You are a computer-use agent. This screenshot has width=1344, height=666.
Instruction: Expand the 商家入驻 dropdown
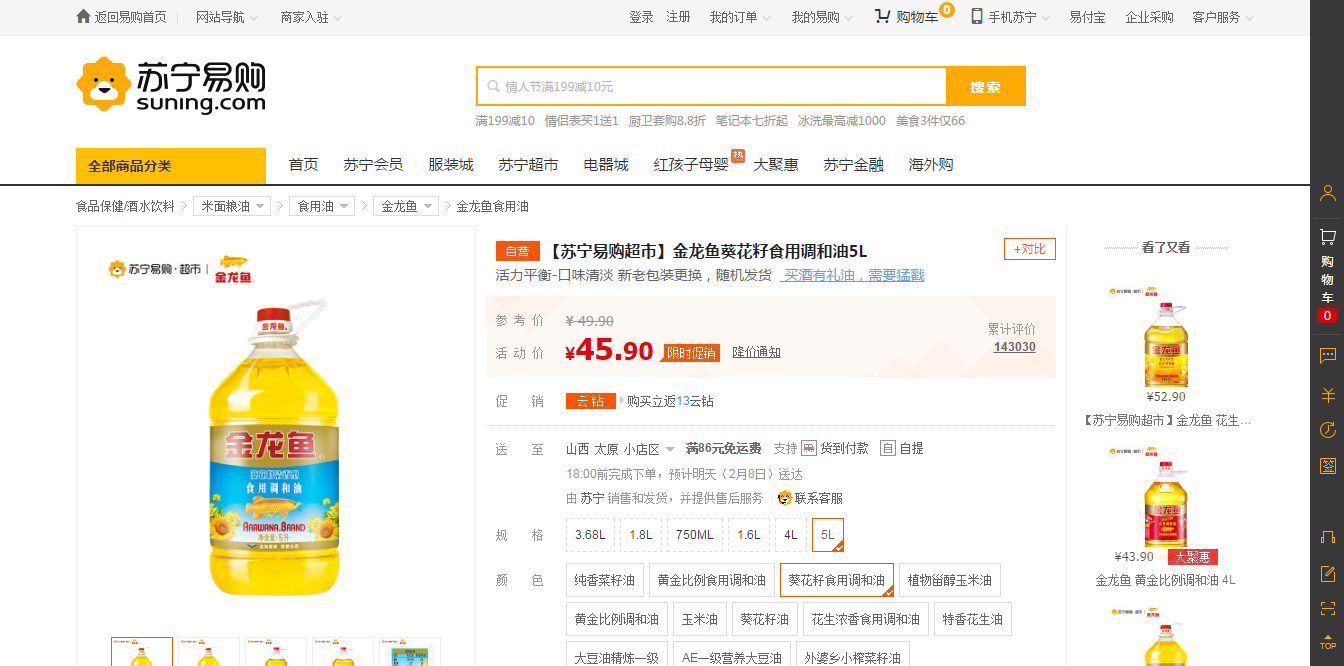(x=311, y=17)
